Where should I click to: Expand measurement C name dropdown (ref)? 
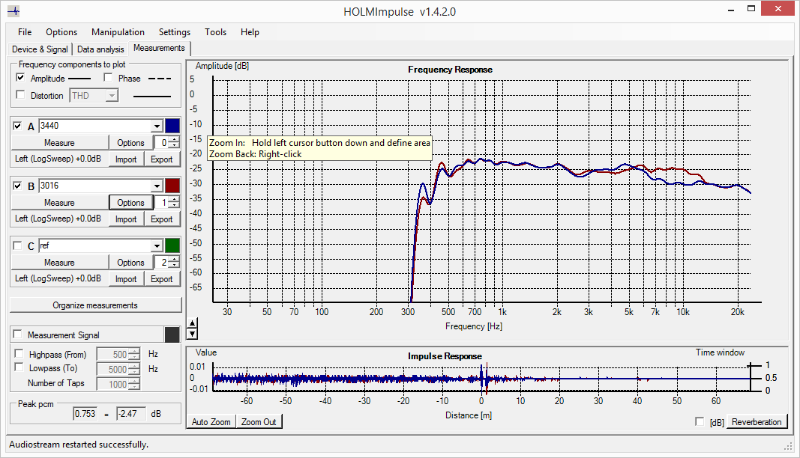point(157,246)
